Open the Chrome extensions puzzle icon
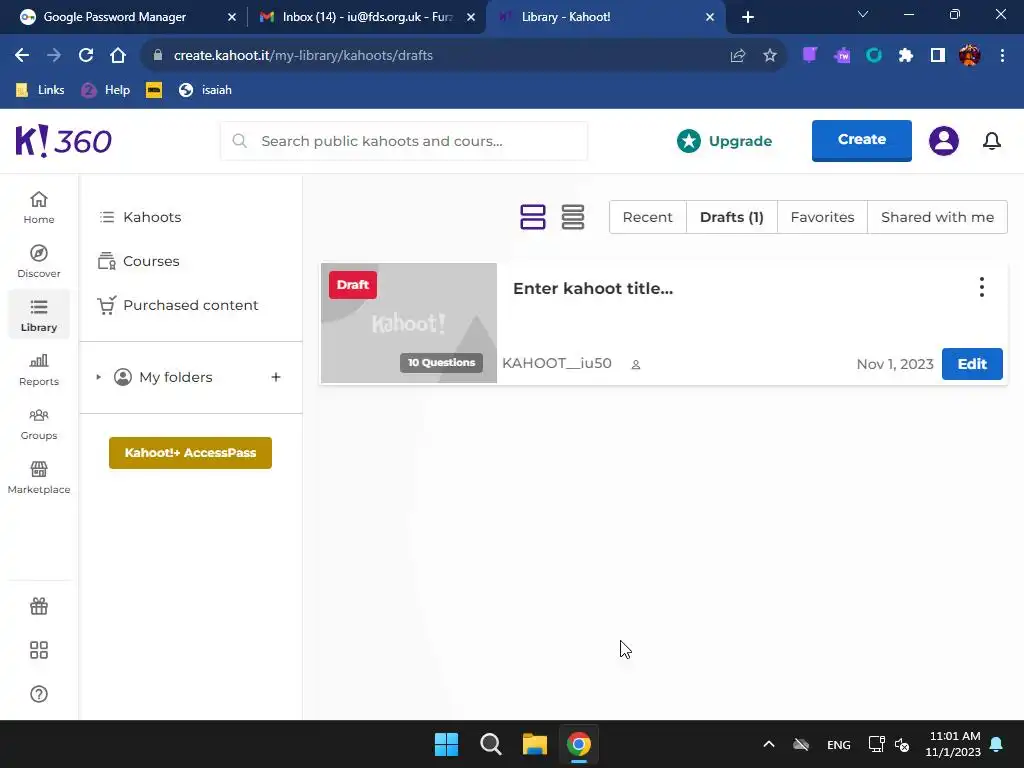1024x768 pixels. (906, 56)
